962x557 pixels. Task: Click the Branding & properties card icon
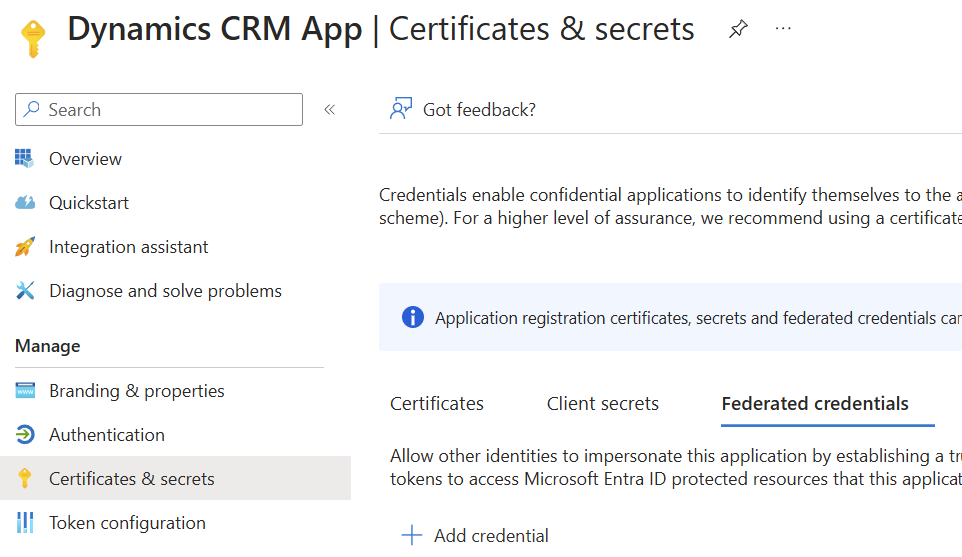(x=25, y=390)
